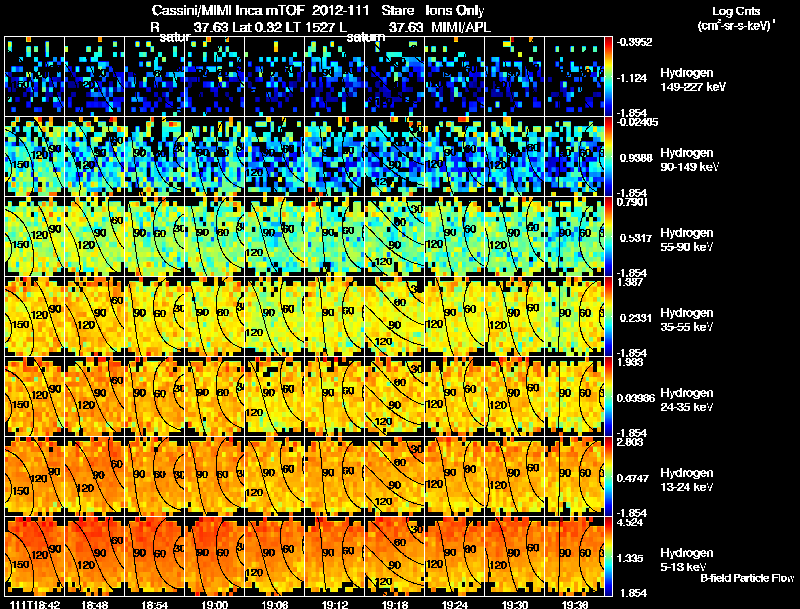Click the 'B-field Particle Flow' caption
Screen dimensions: 800x609
tap(746, 578)
